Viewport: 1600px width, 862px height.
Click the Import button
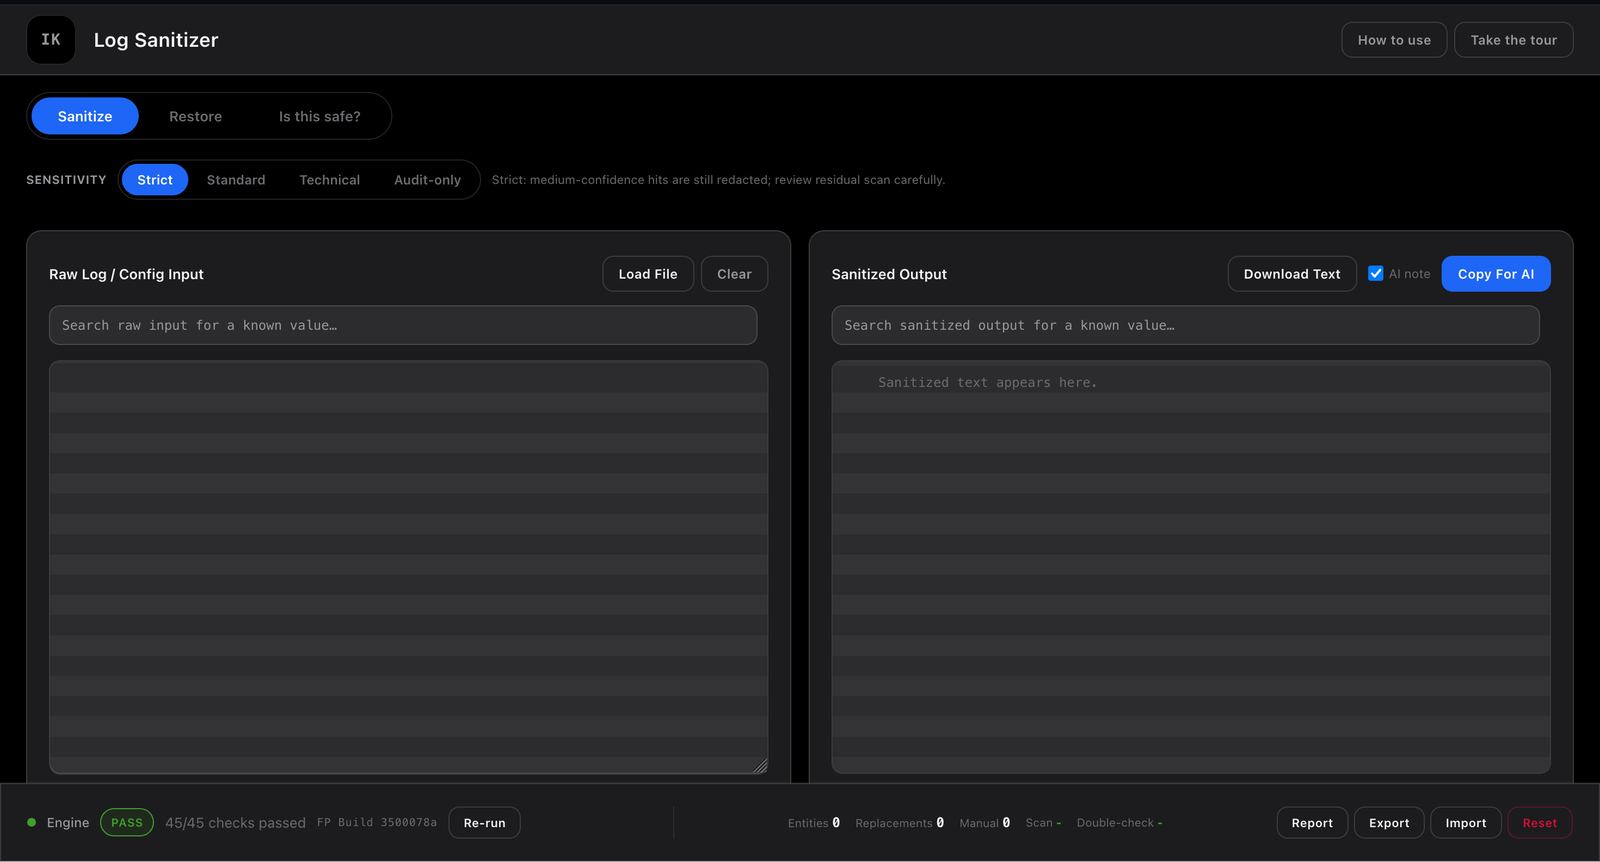[x=1466, y=823]
